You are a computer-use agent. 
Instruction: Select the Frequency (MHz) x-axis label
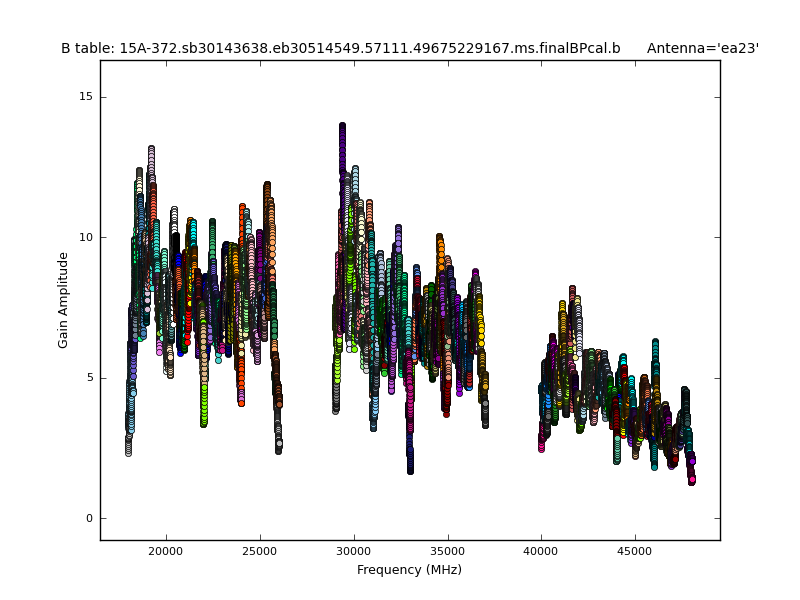click(409, 570)
